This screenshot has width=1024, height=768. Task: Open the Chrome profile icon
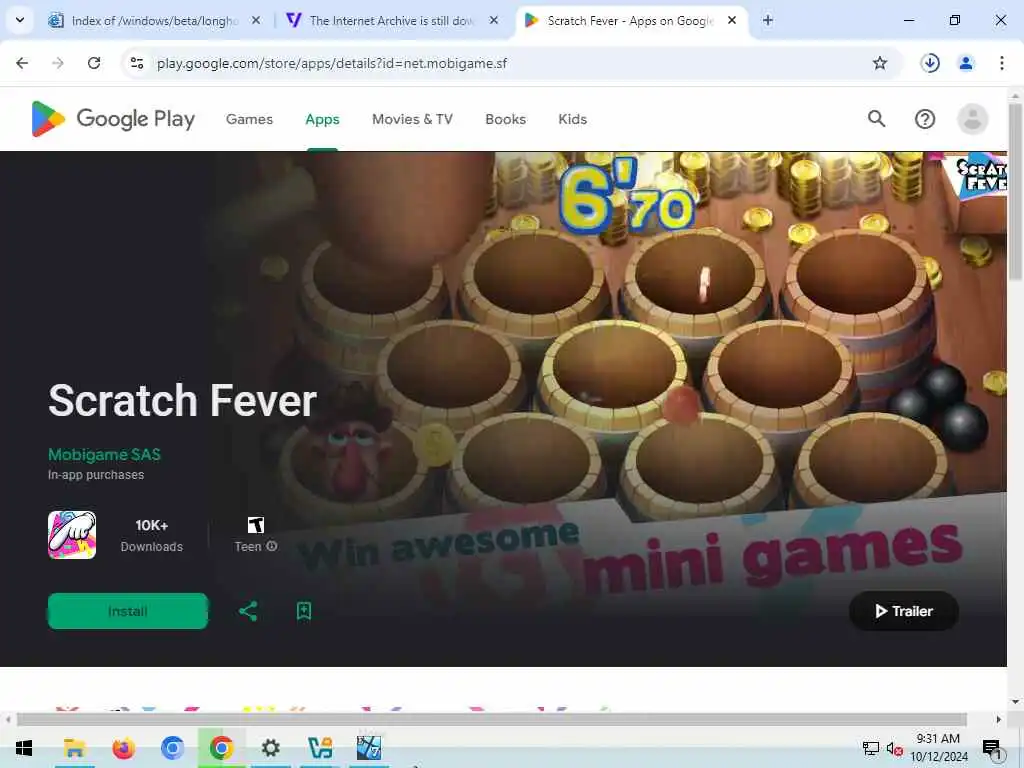click(966, 63)
